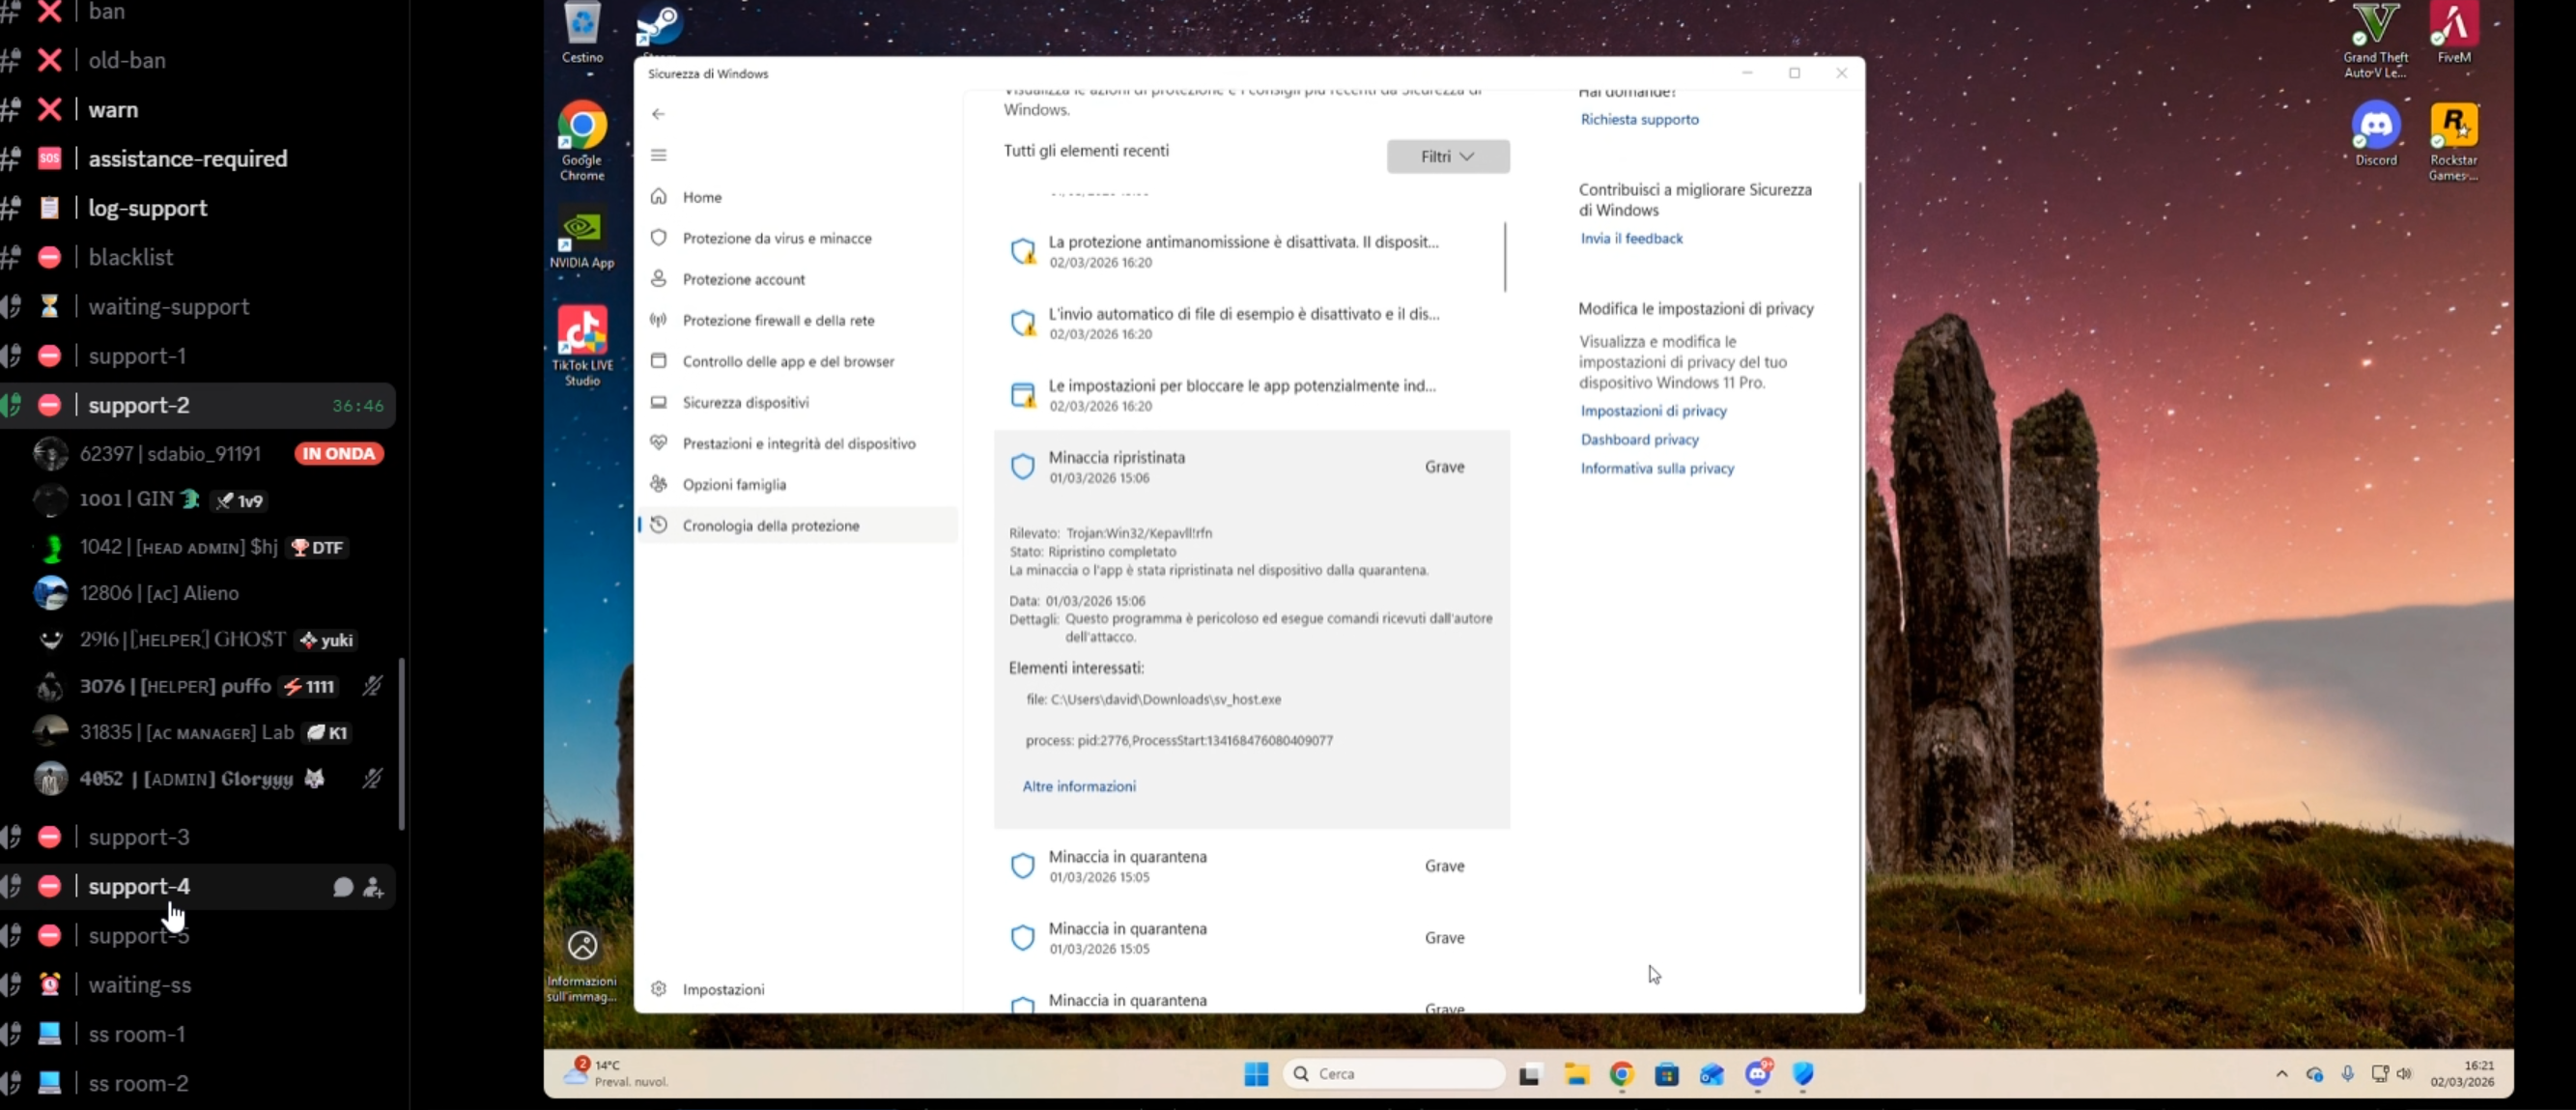Open the Windows Security hamburger navigation menu
The image size is (2576, 1110).
click(658, 155)
